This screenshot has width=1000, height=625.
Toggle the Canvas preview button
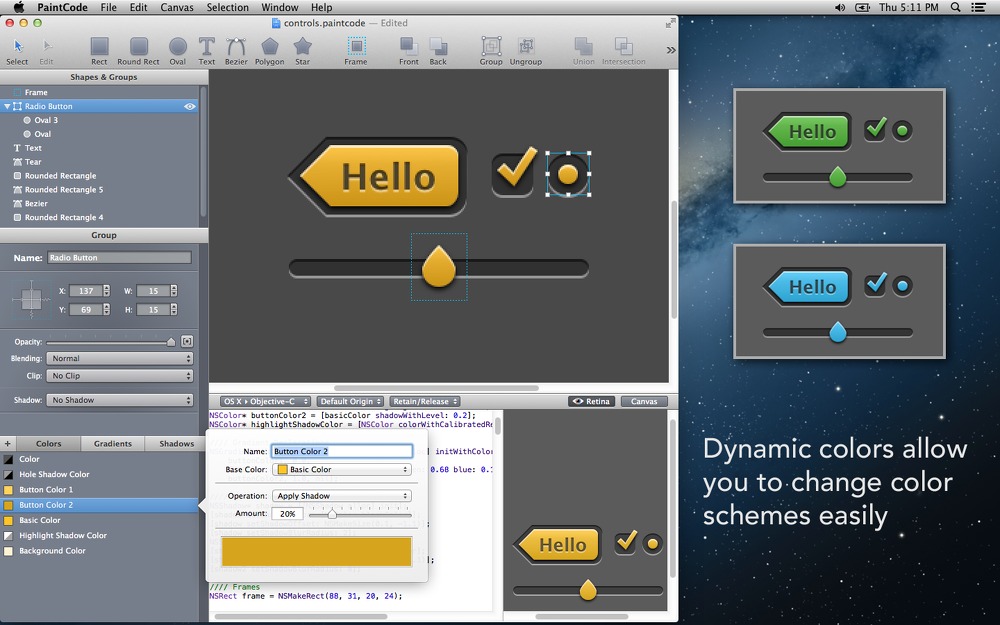pos(644,401)
